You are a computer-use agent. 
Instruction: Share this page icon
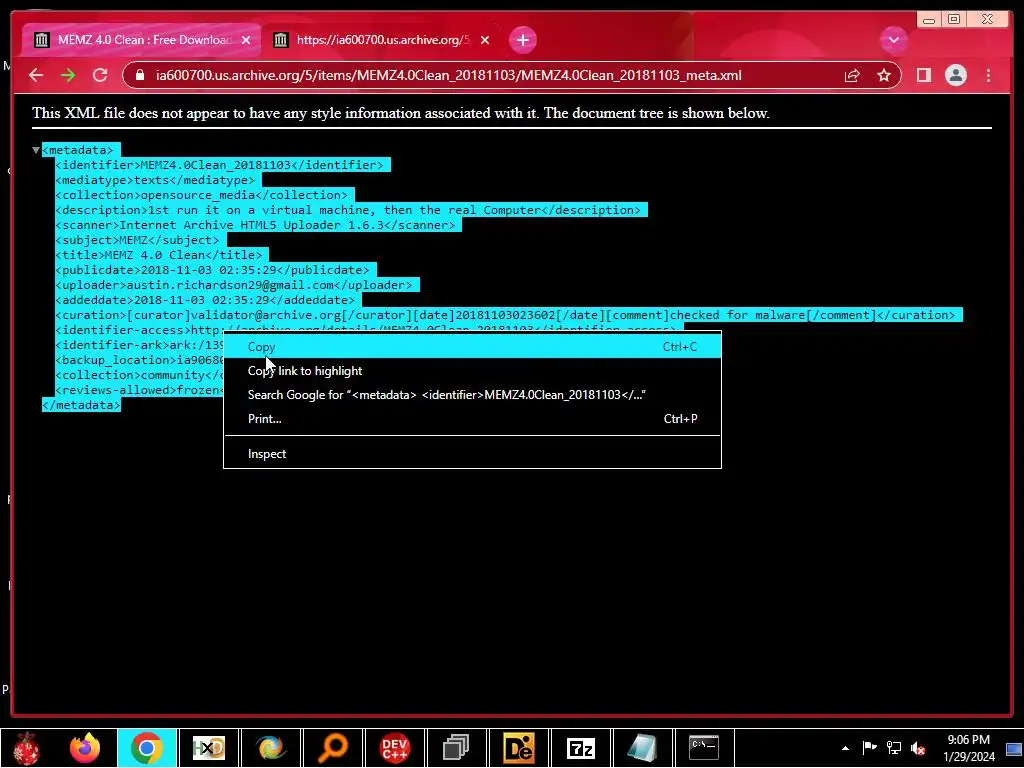point(852,75)
